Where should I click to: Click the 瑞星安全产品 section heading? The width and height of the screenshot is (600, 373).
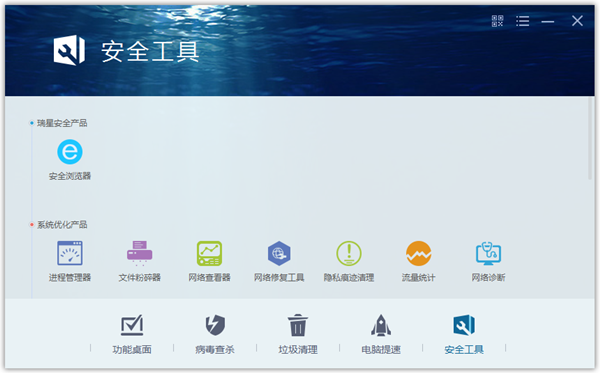62,123
